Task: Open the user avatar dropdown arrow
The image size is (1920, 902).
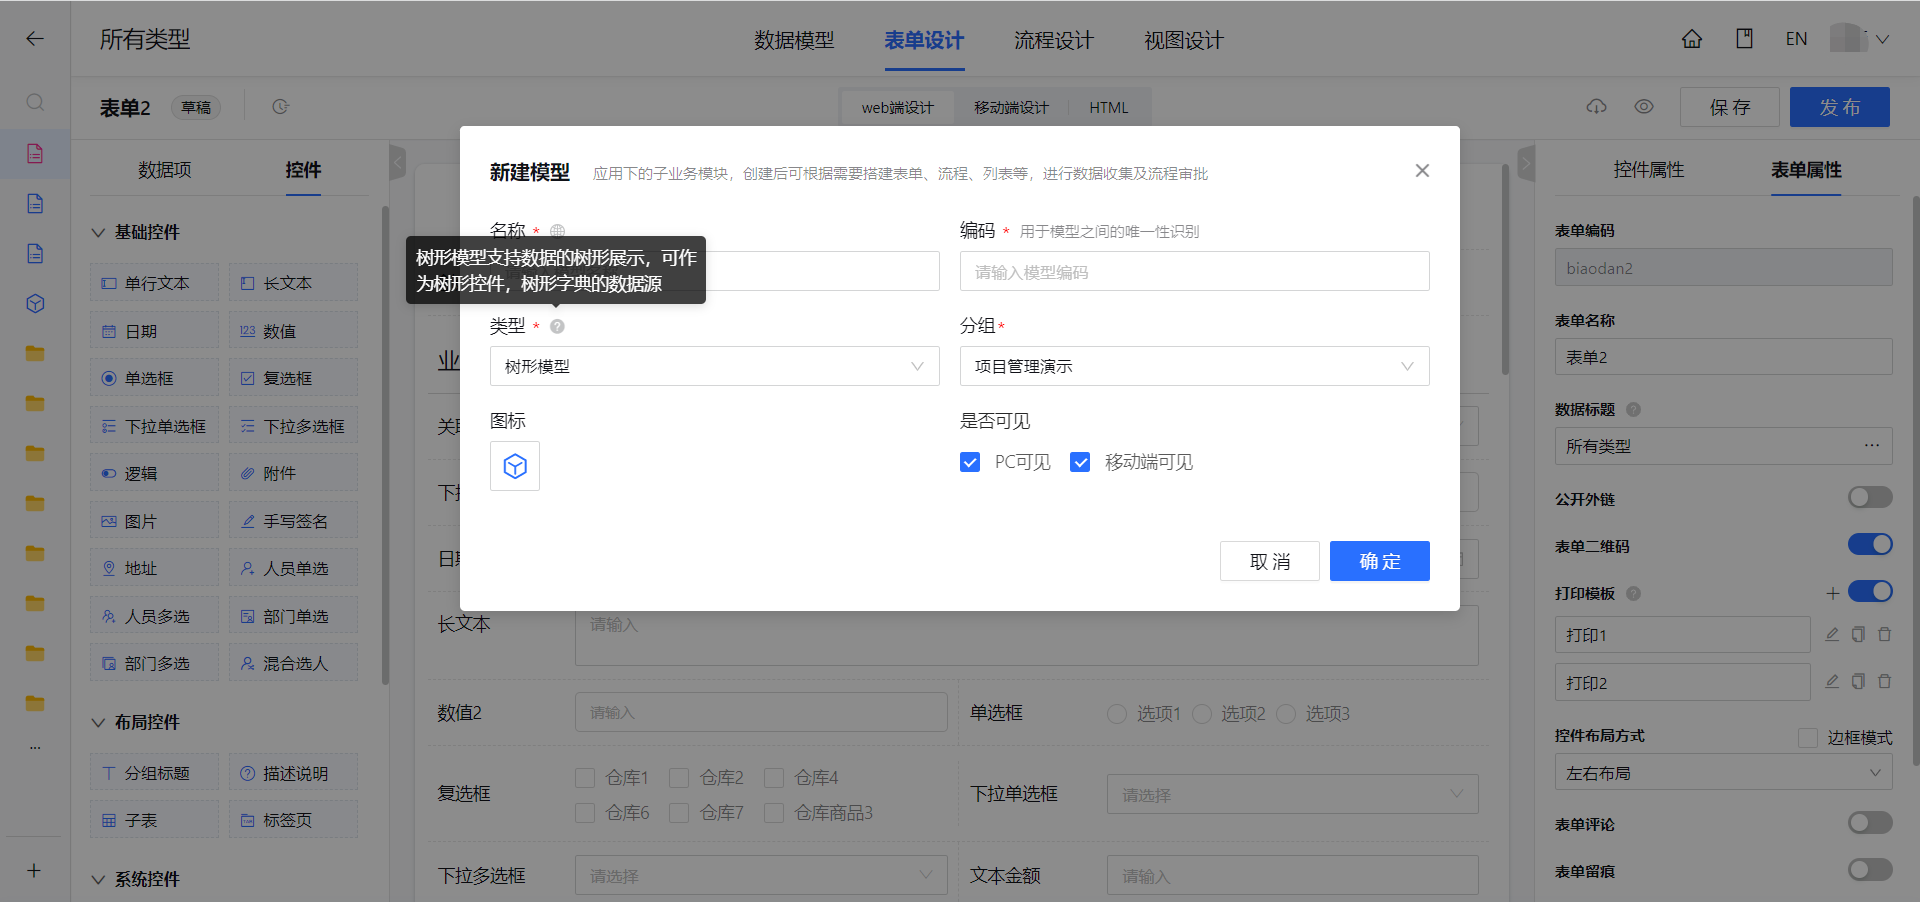Action: [x=1882, y=40]
